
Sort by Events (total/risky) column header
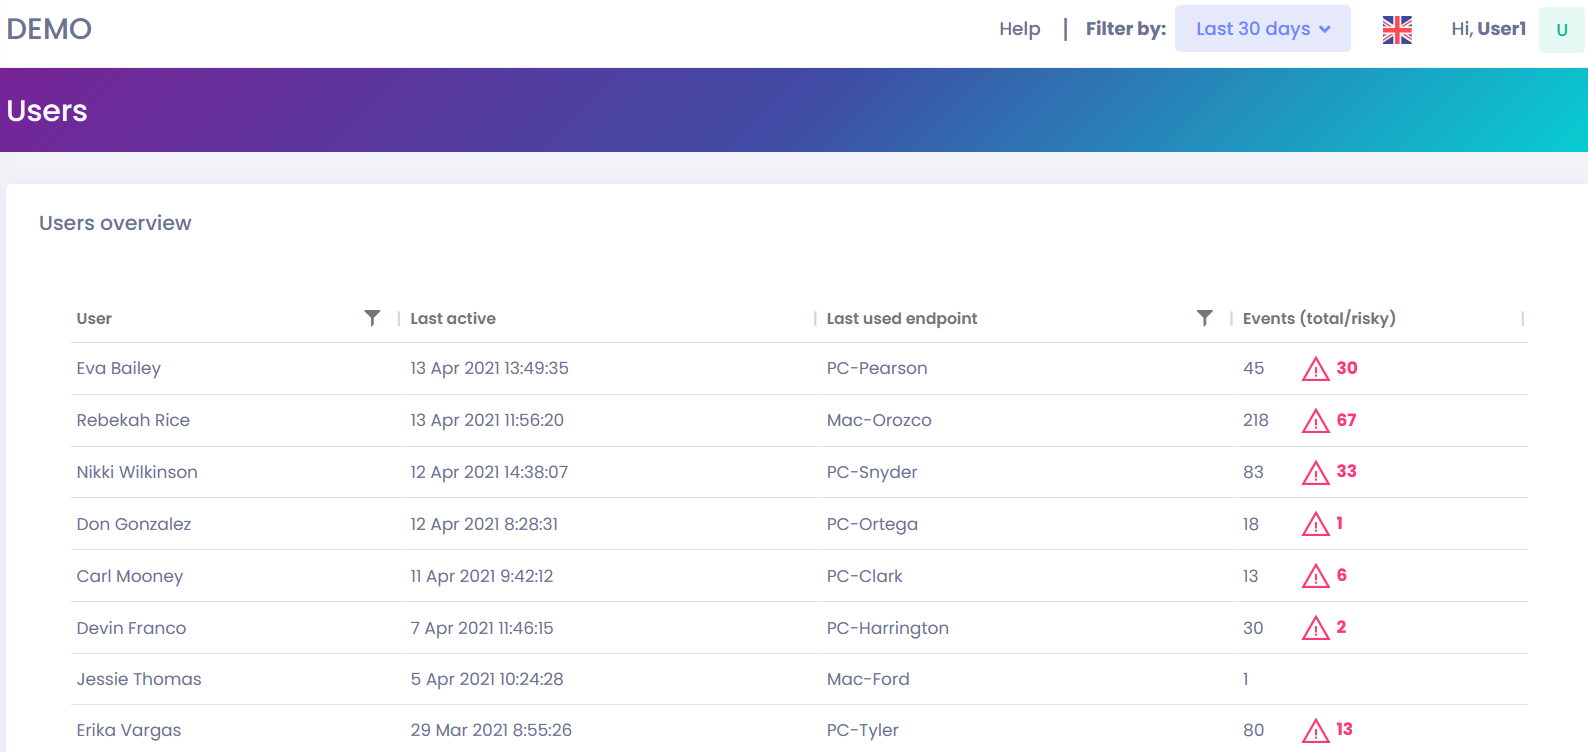pyautogui.click(x=1319, y=318)
